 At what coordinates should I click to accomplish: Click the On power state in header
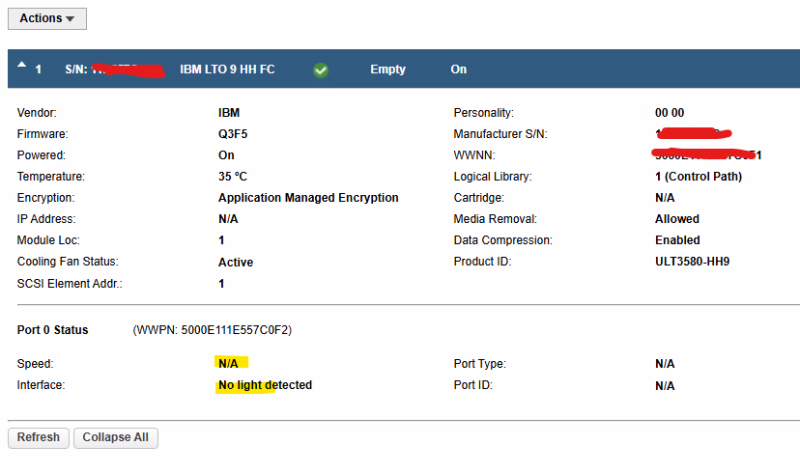[458, 69]
